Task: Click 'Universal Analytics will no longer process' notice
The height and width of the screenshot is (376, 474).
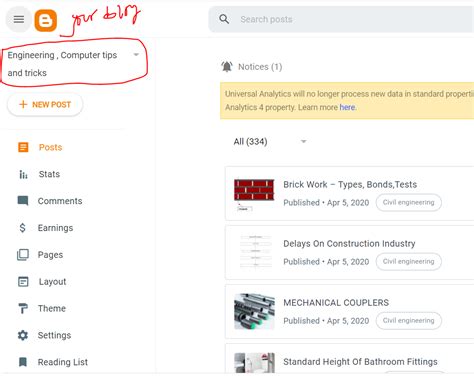Action: pos(347,101)
